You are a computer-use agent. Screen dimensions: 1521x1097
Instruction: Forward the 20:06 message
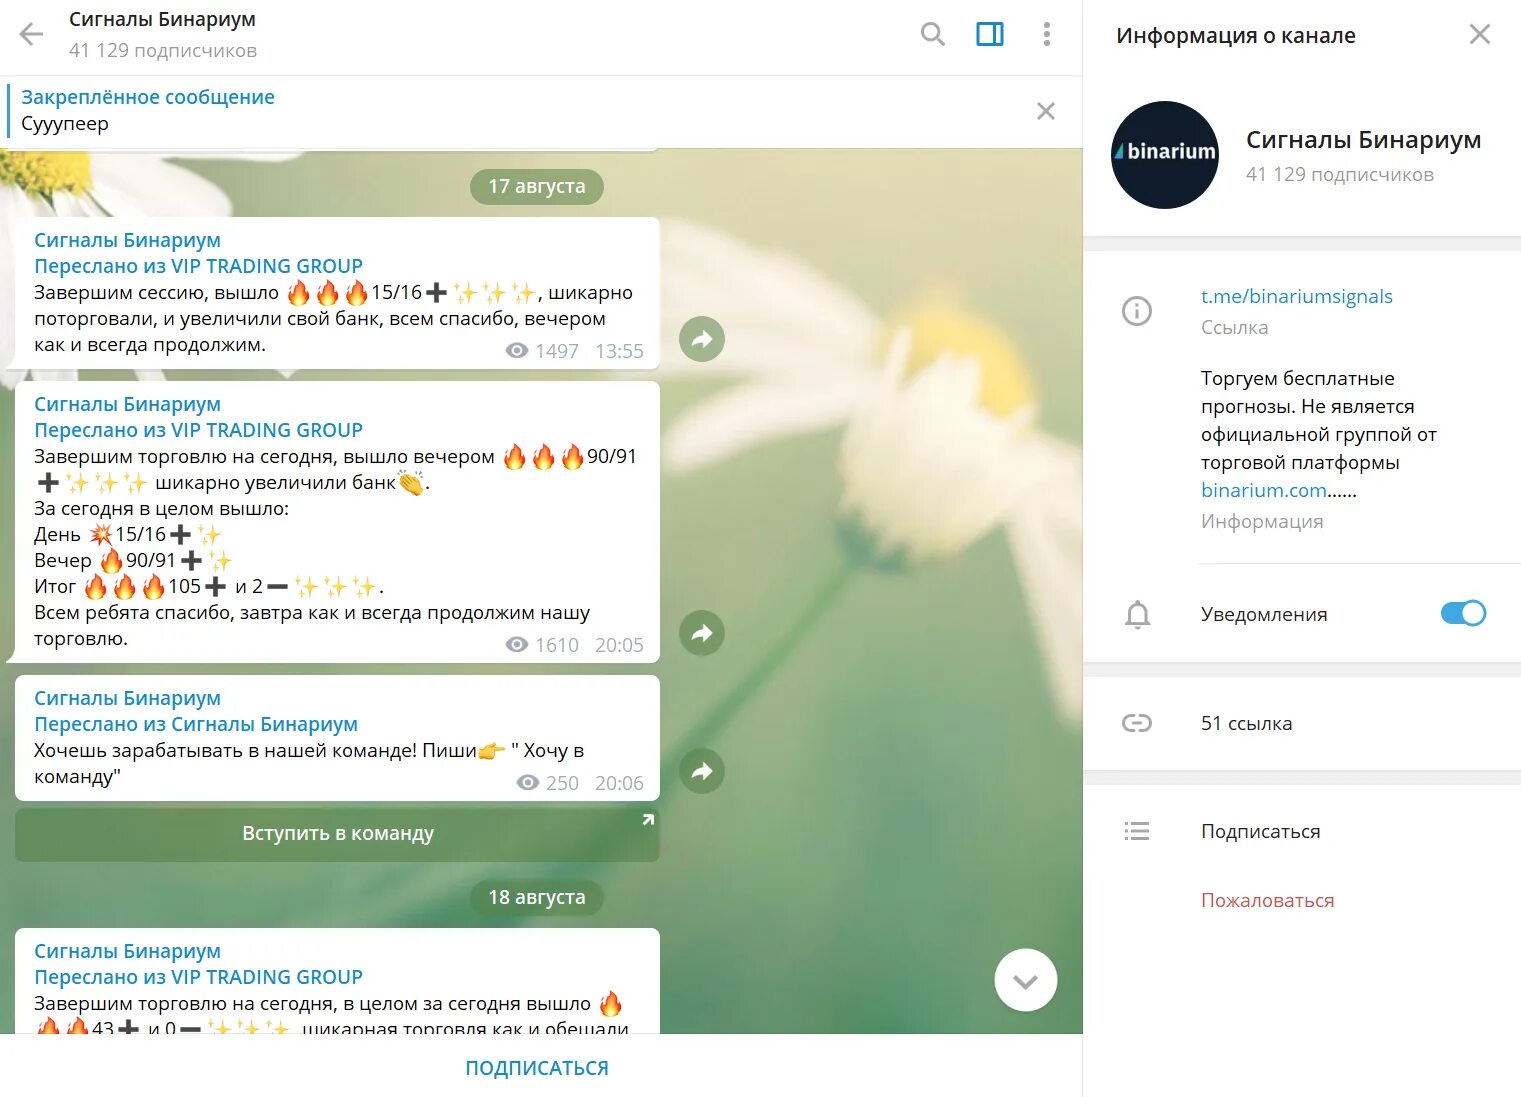click(702, 771)
